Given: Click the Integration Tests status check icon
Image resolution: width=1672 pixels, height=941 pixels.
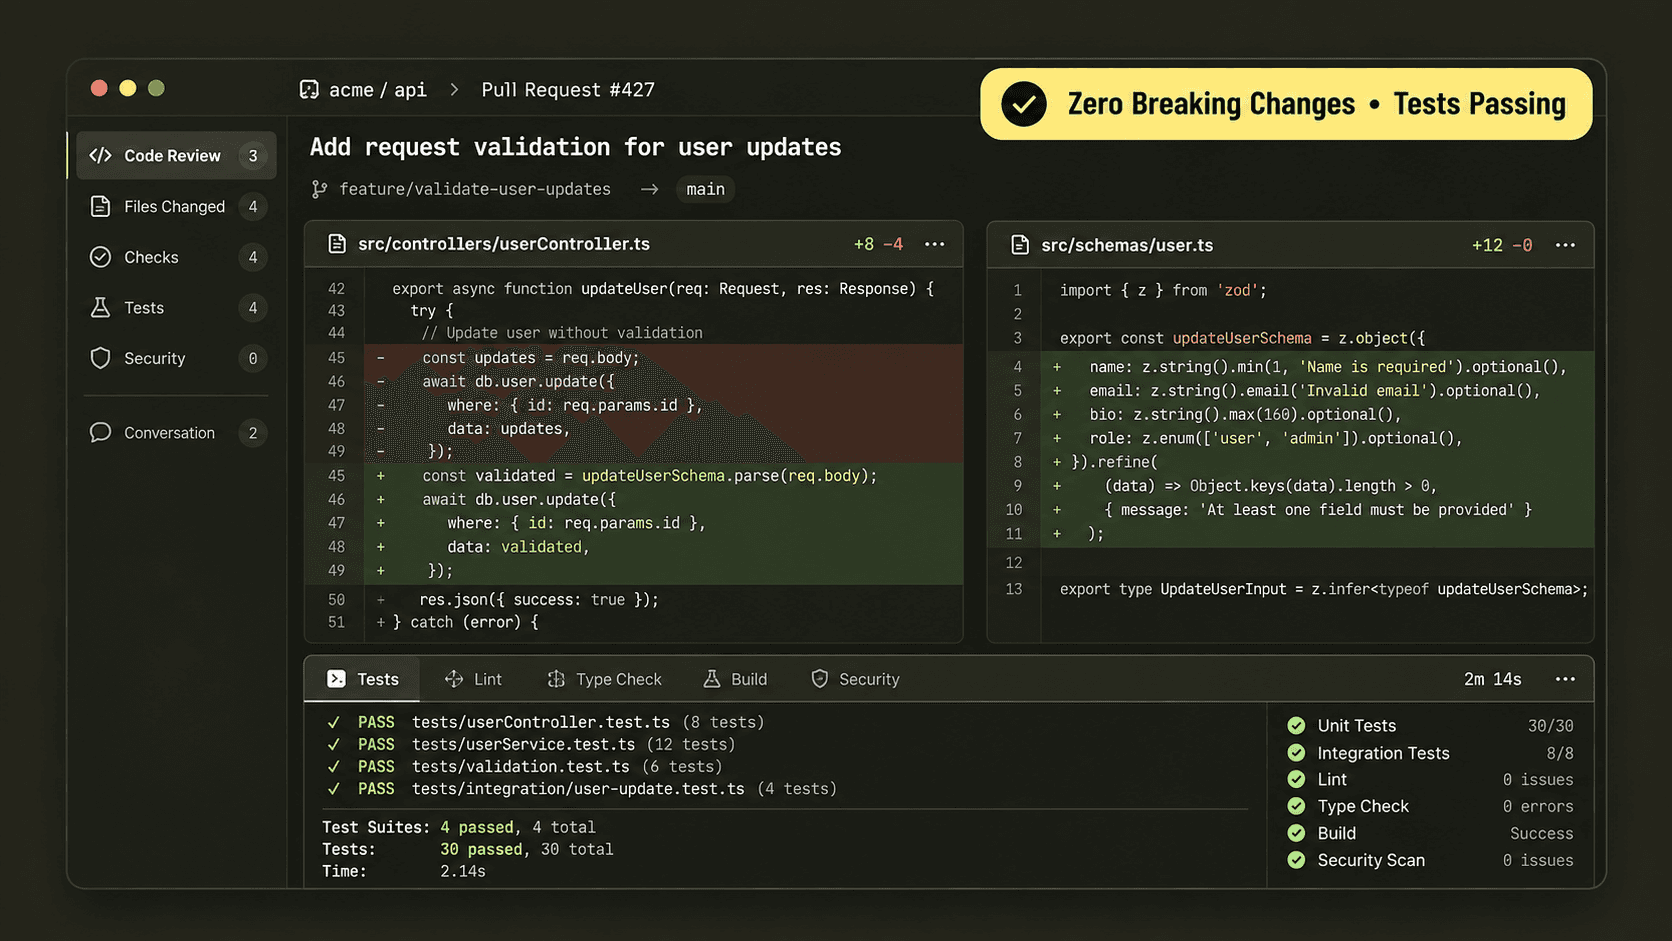Looking at the screenshot, I should [1296, 753].
